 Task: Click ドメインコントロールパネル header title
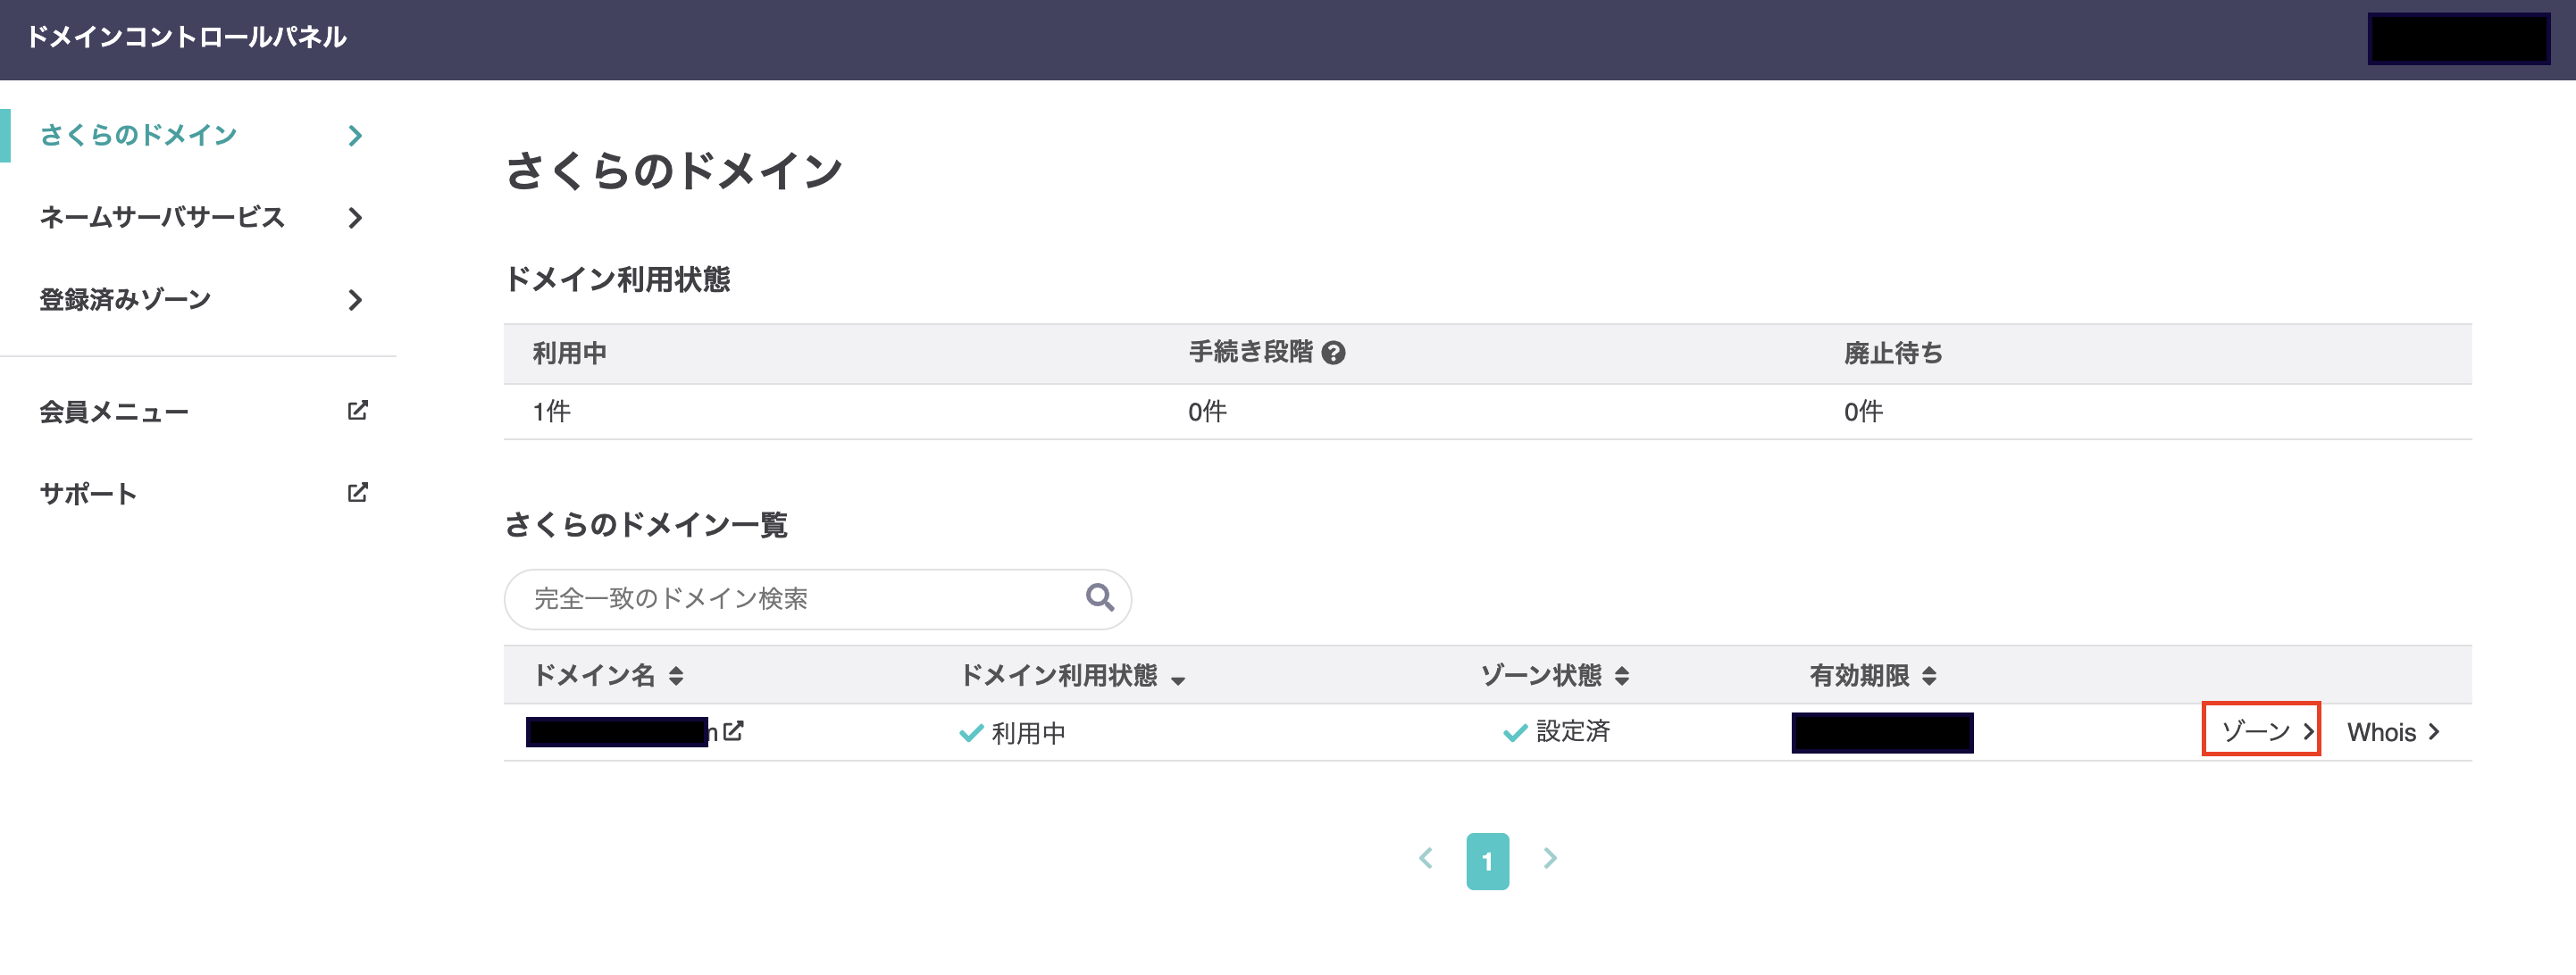click(x=186, y=37)
